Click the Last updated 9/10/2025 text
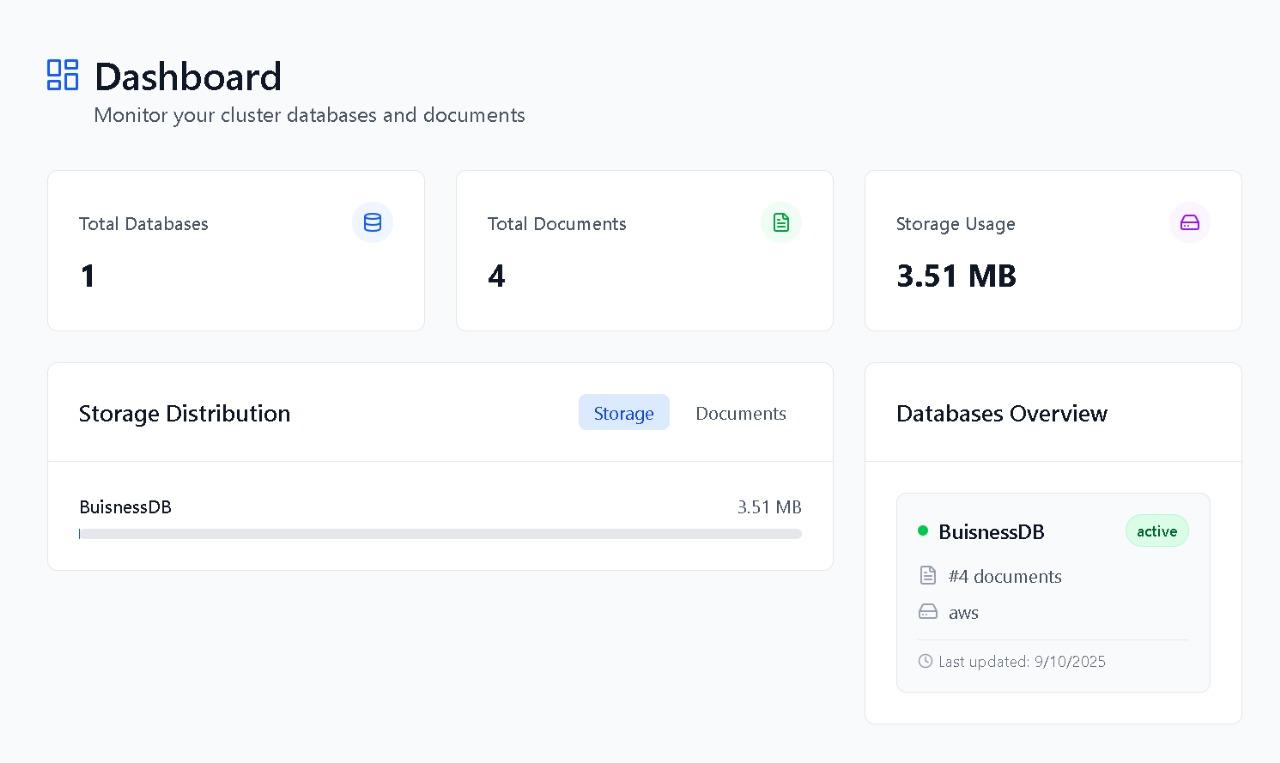Image resolution: width=1280 pixels, height=763 pixels. (x=1021, y=662)
